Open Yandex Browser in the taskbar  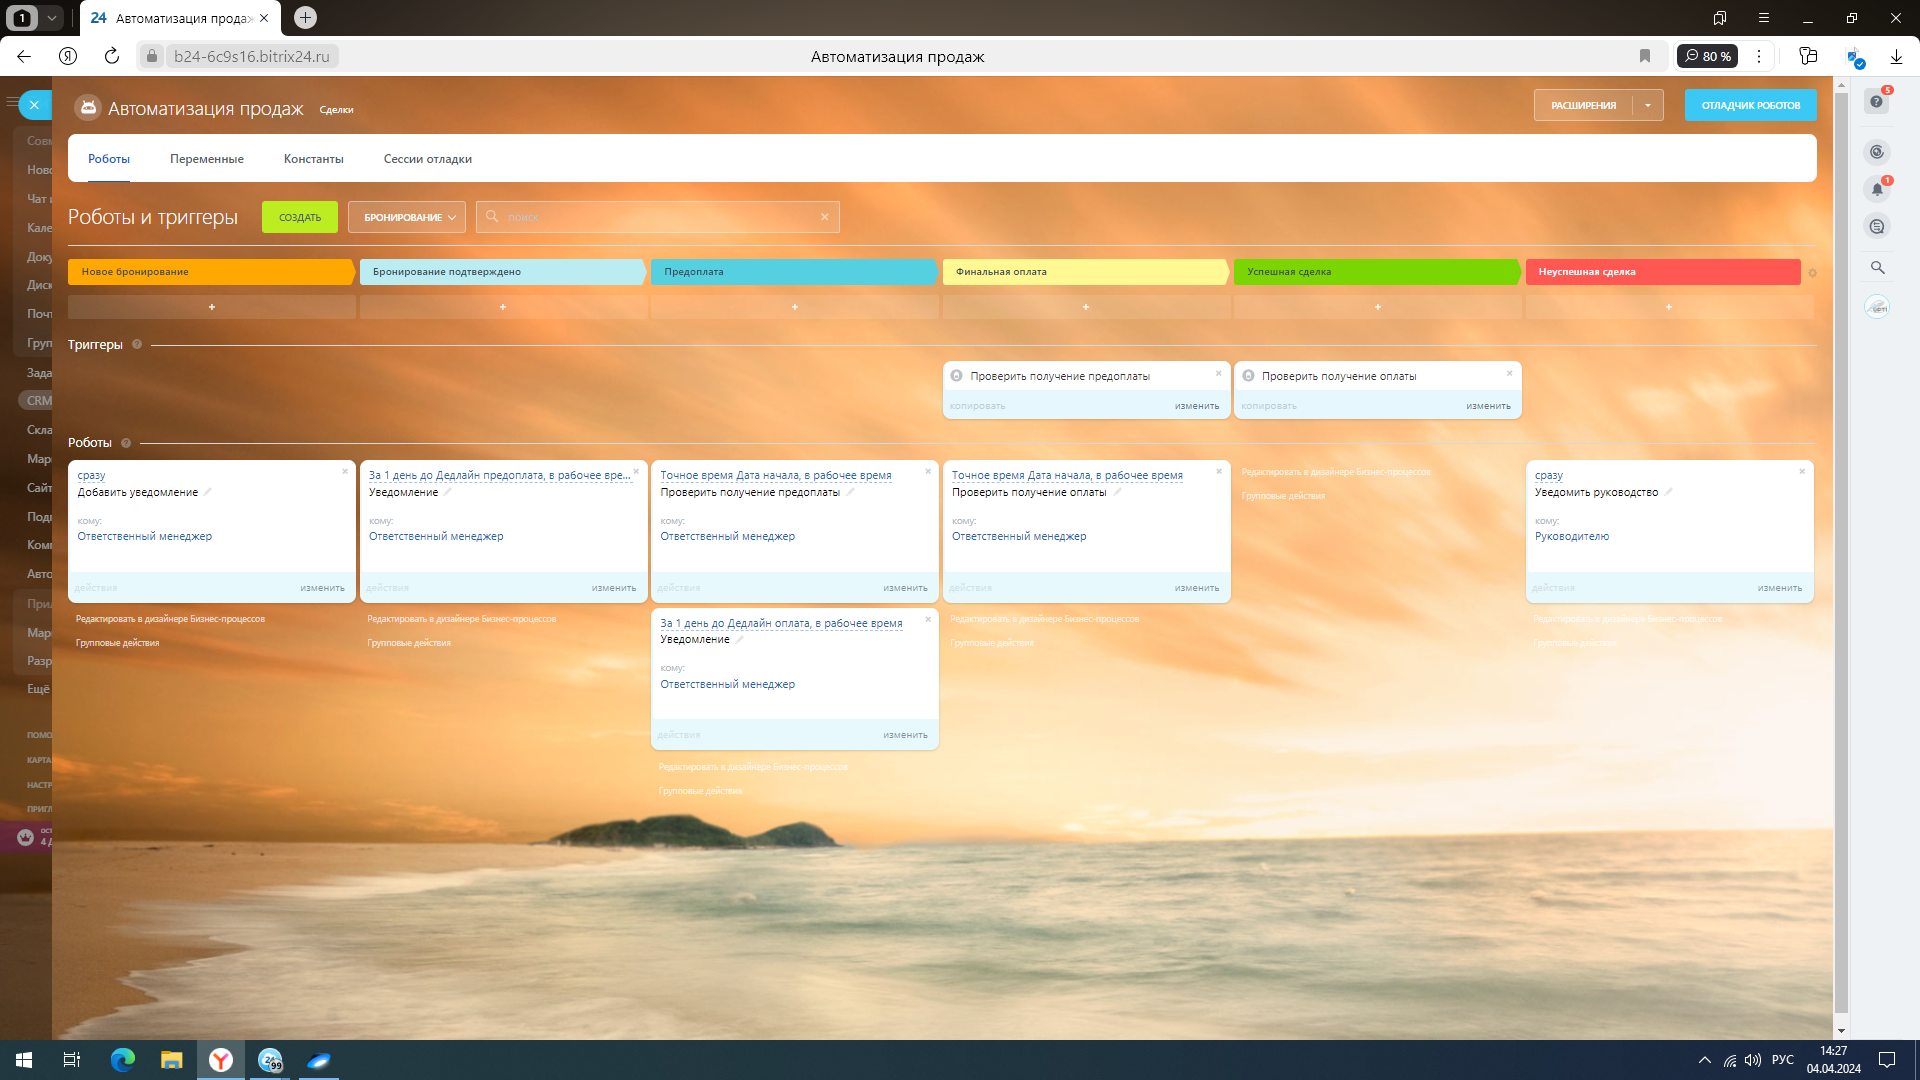click(221, 1060)
